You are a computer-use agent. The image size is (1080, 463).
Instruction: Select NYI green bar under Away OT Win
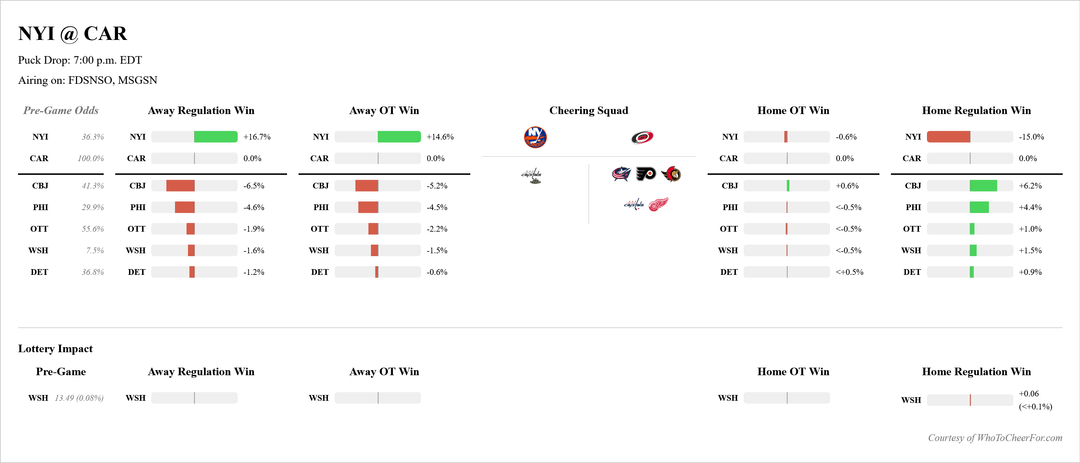[x=399, y=136]
